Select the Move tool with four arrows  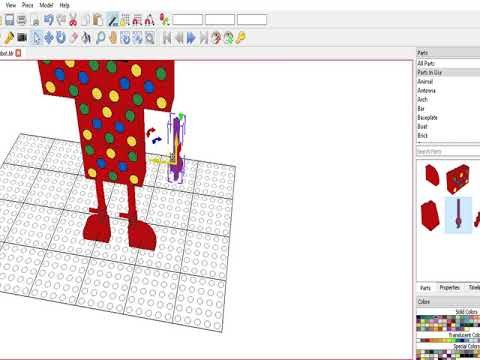[x=49, y=38]
